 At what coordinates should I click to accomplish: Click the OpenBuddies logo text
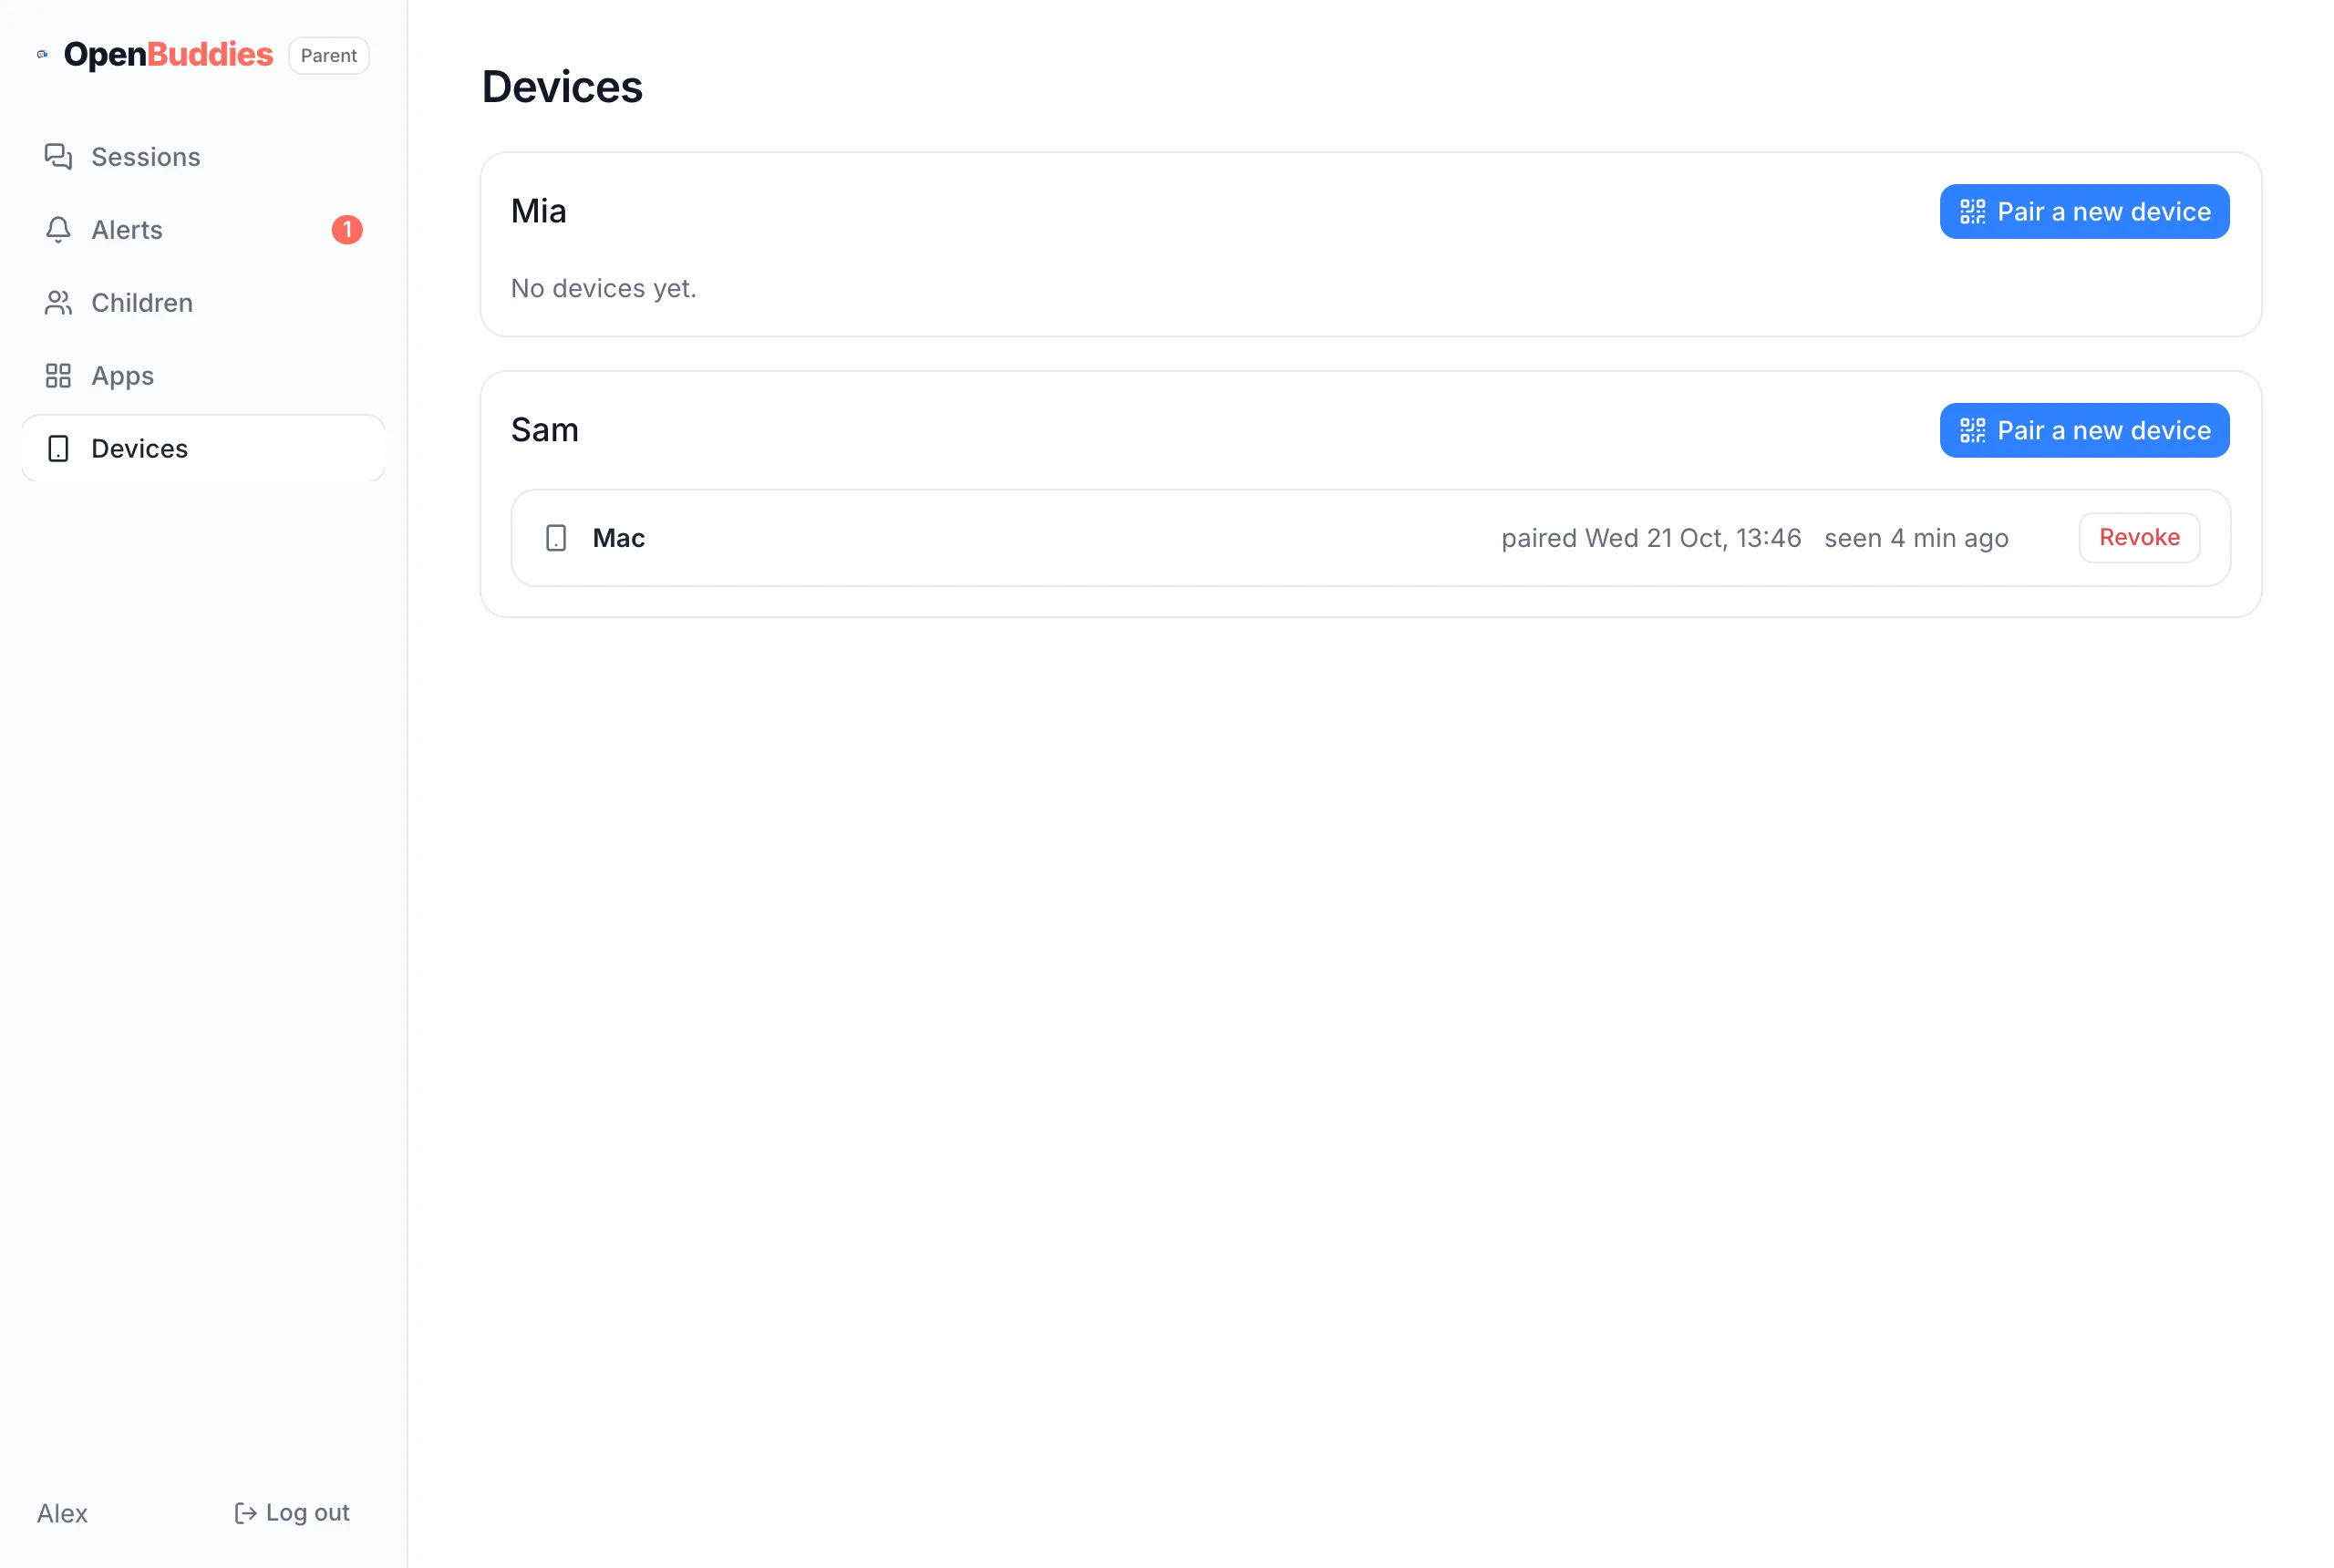click(168, 55)
